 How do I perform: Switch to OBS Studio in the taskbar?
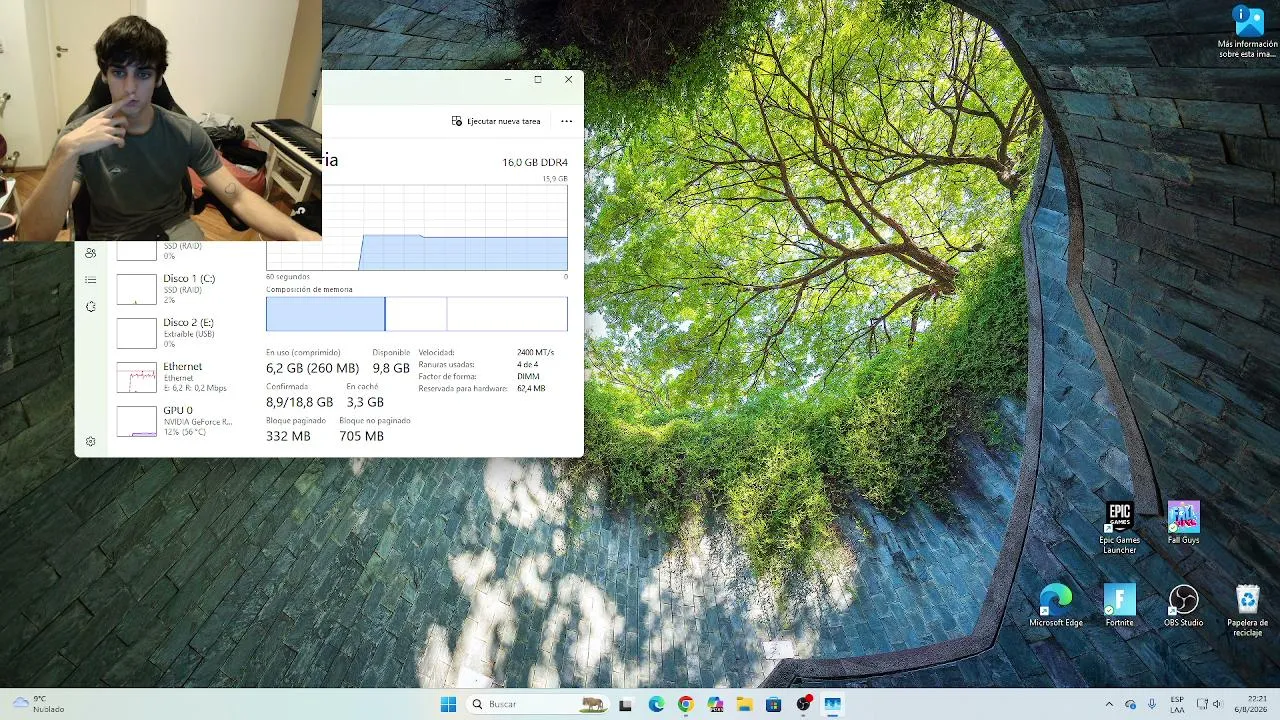tap(803, 704)
